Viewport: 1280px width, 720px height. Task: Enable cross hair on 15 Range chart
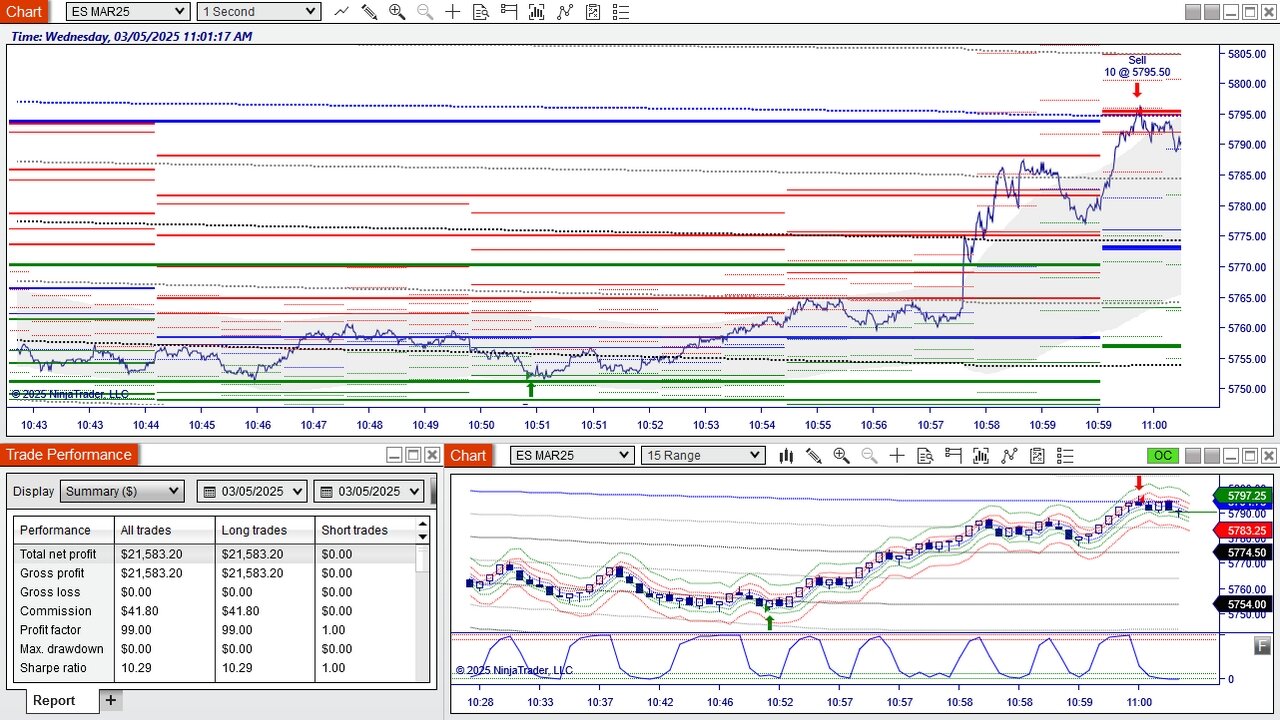[897, 456]
